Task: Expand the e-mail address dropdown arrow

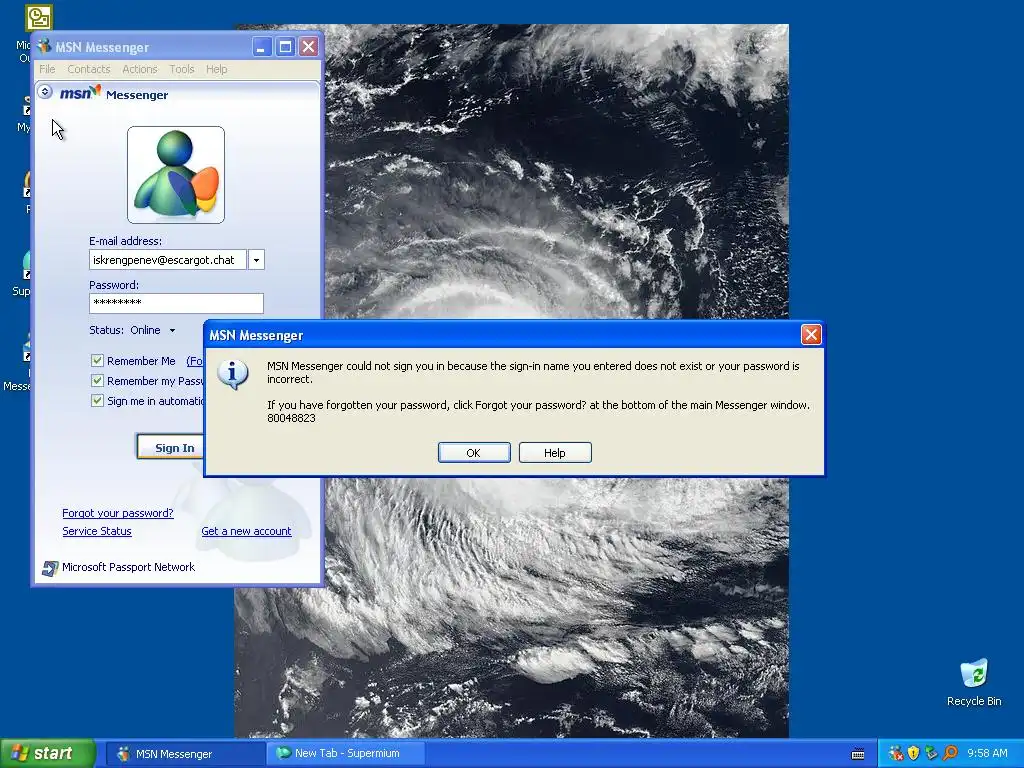Action: (x=256, y=260)
